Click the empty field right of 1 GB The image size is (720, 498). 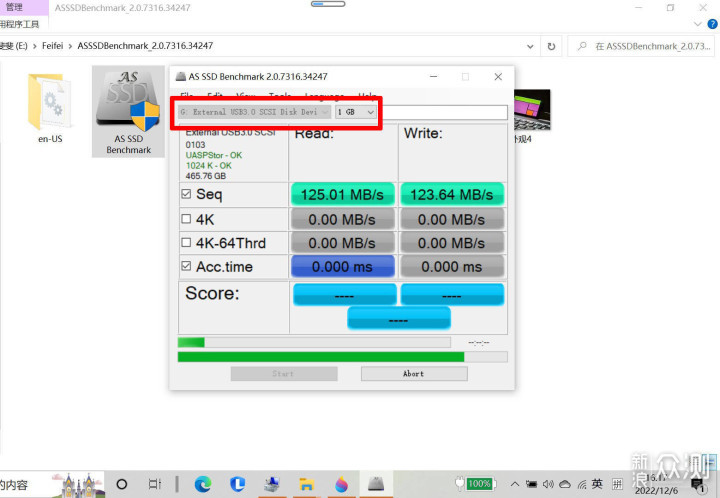443,112
